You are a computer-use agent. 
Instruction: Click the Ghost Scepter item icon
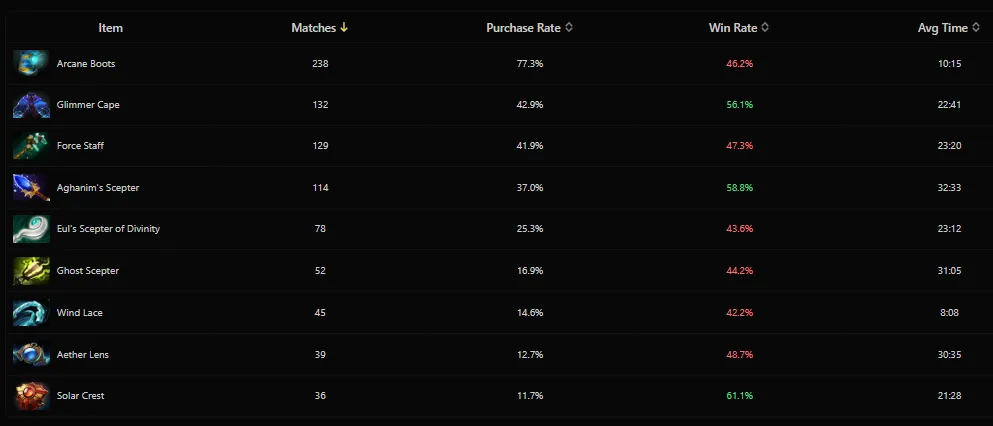(30, 271)
